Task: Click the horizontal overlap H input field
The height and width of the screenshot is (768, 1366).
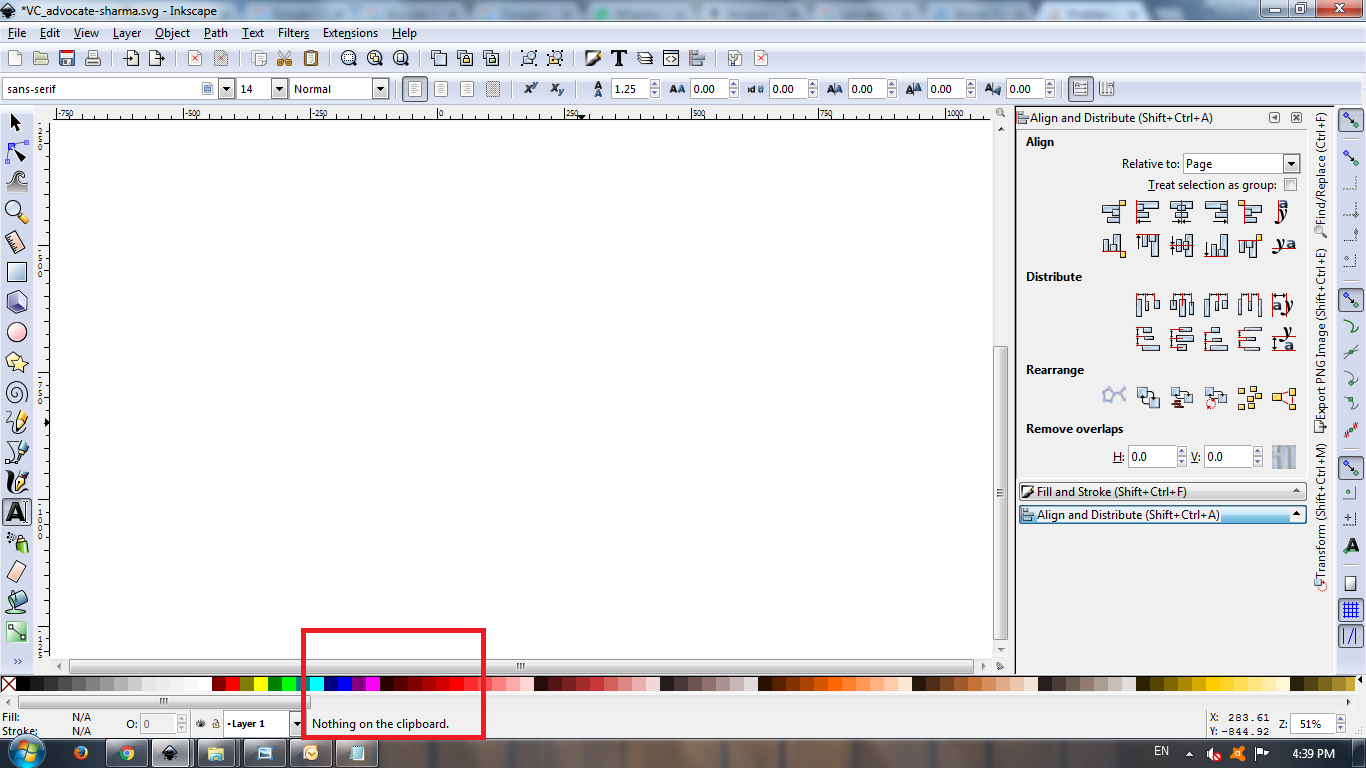Action: pos(1150,457)
